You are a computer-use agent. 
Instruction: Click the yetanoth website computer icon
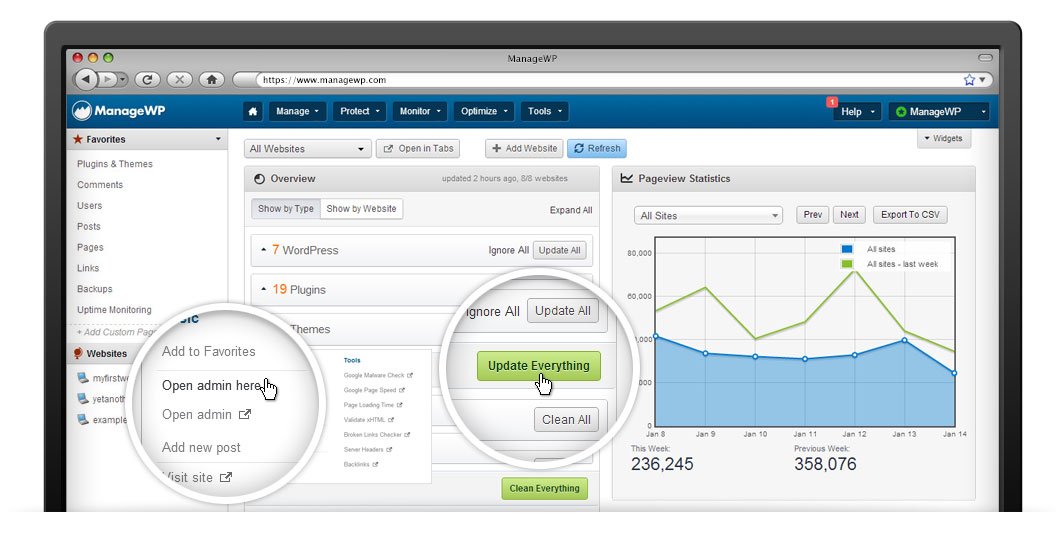83,399
